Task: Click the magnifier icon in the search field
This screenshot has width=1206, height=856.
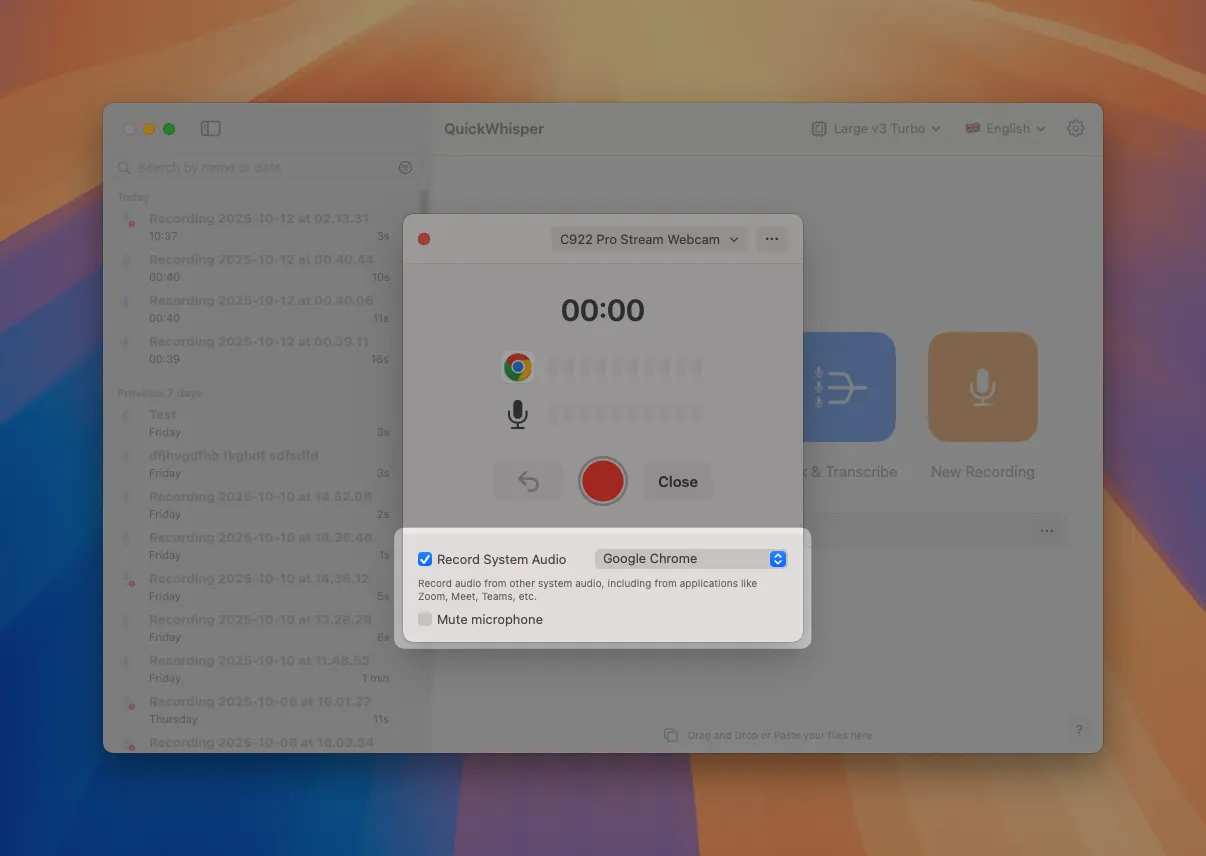Action: pyautogui.click(x=125, y=168)
